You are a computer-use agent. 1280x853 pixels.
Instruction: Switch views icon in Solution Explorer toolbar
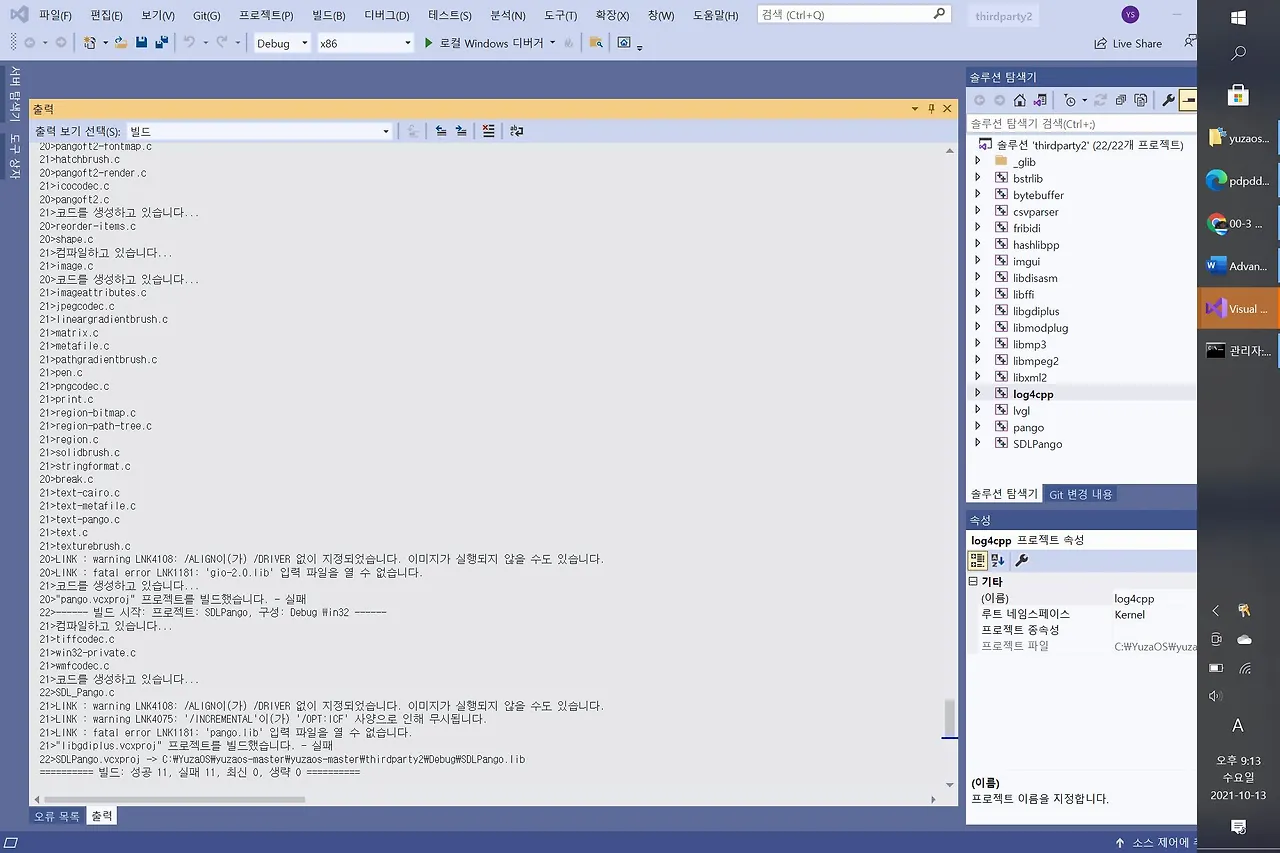click(1040, 100)
